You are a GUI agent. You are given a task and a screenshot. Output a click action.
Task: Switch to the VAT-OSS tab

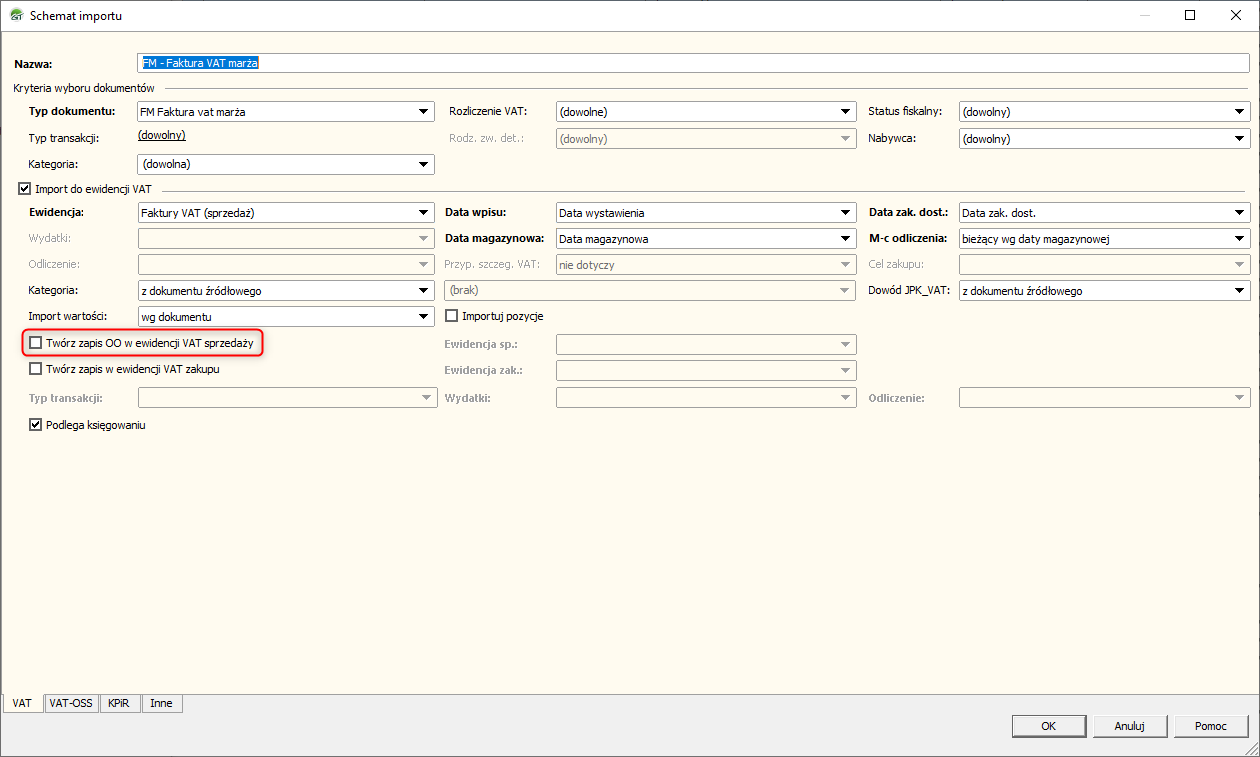[x=71, y=703]
